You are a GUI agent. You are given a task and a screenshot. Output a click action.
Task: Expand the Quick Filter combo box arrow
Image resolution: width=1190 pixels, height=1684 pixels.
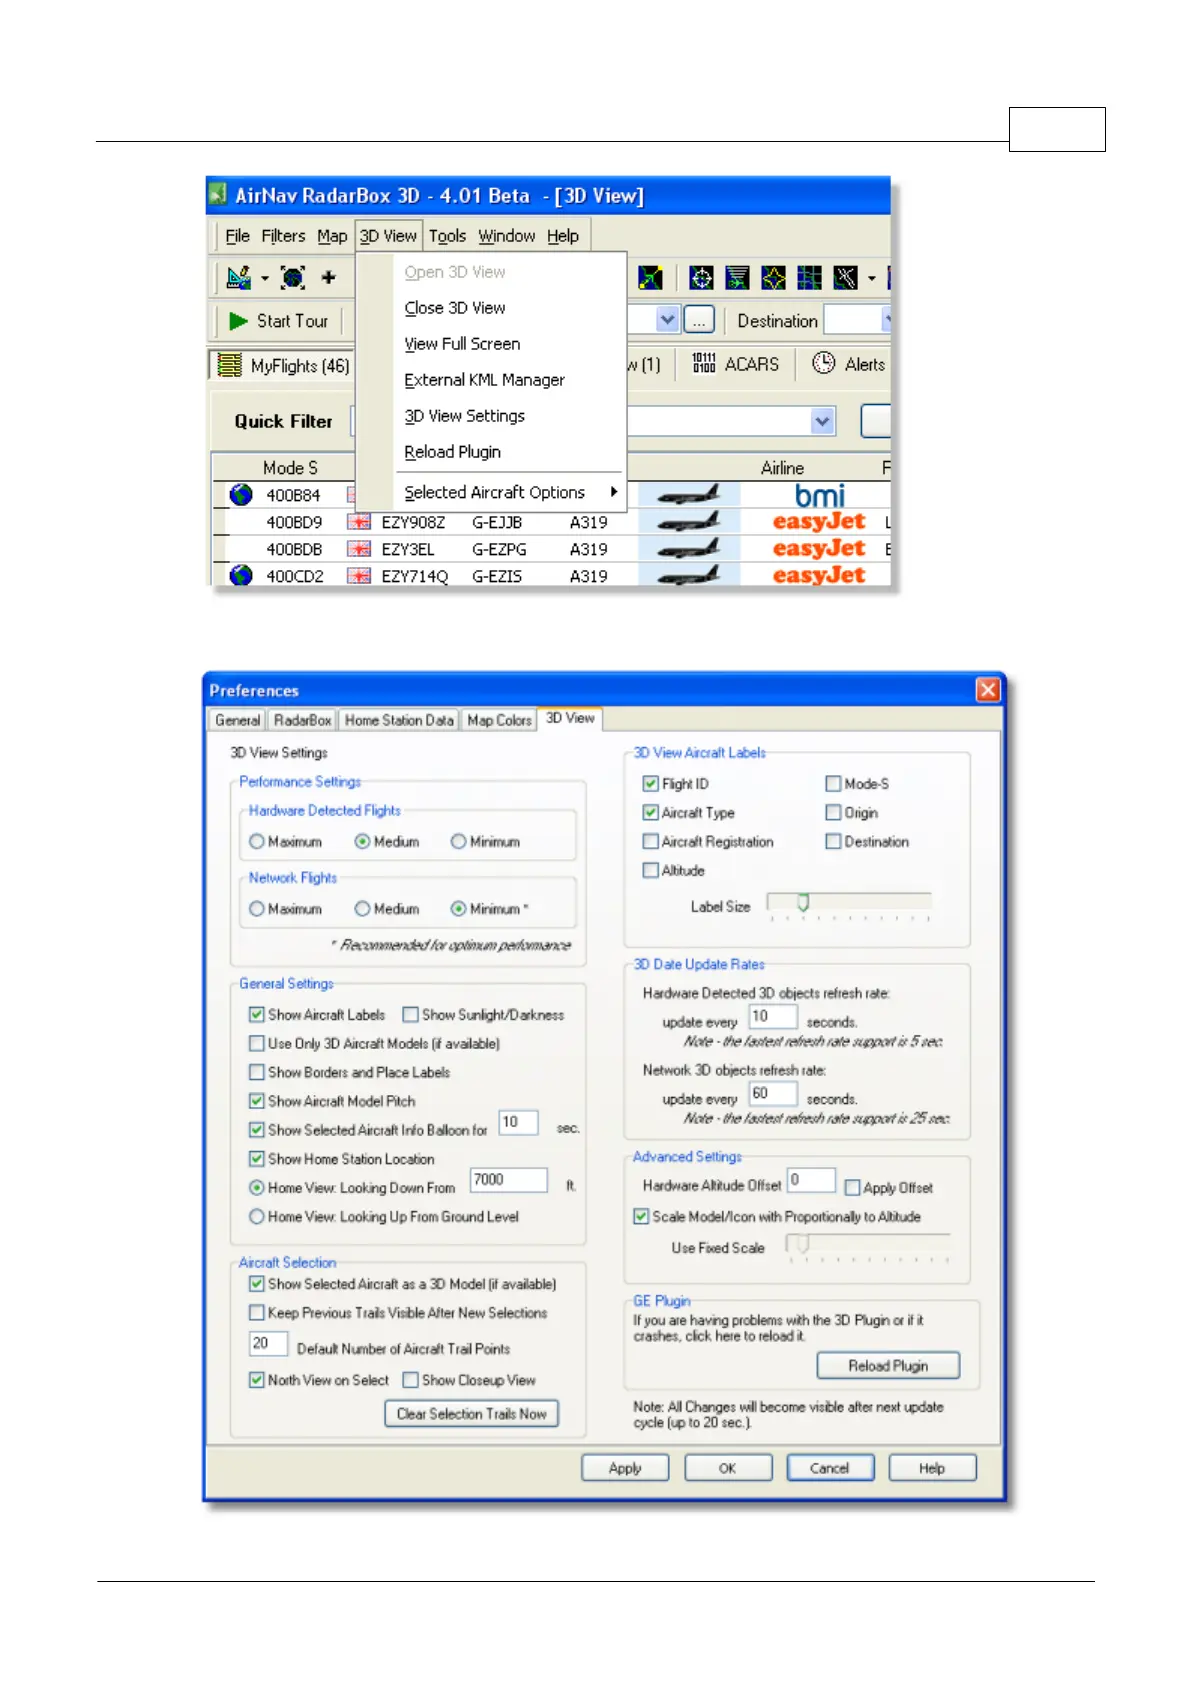point(822,421)
